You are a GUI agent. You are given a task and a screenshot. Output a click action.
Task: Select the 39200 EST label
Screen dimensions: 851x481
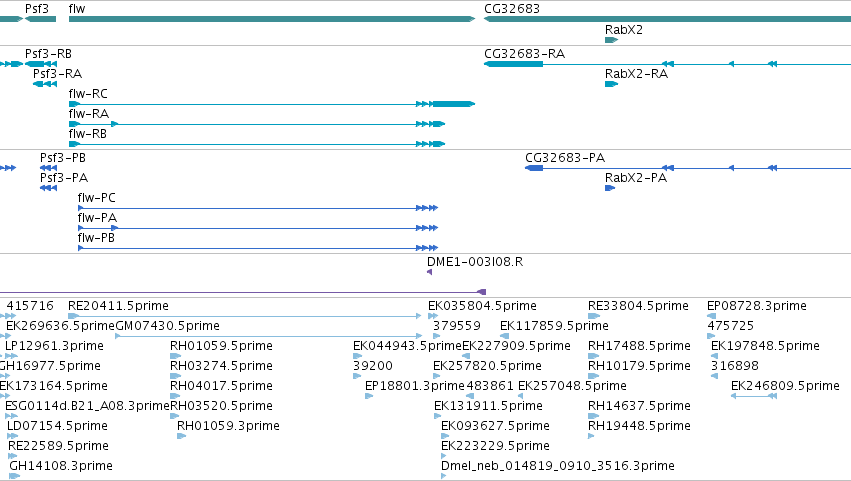point(373,366)
